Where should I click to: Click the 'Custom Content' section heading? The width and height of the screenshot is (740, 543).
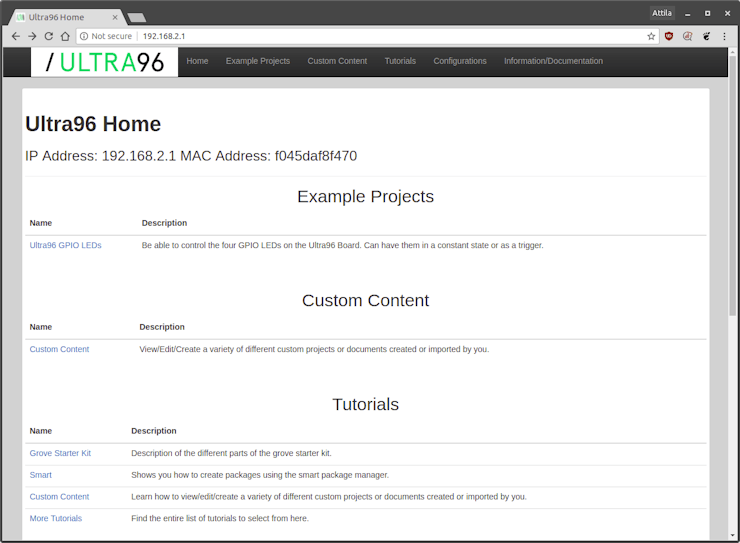pos(365,301)
